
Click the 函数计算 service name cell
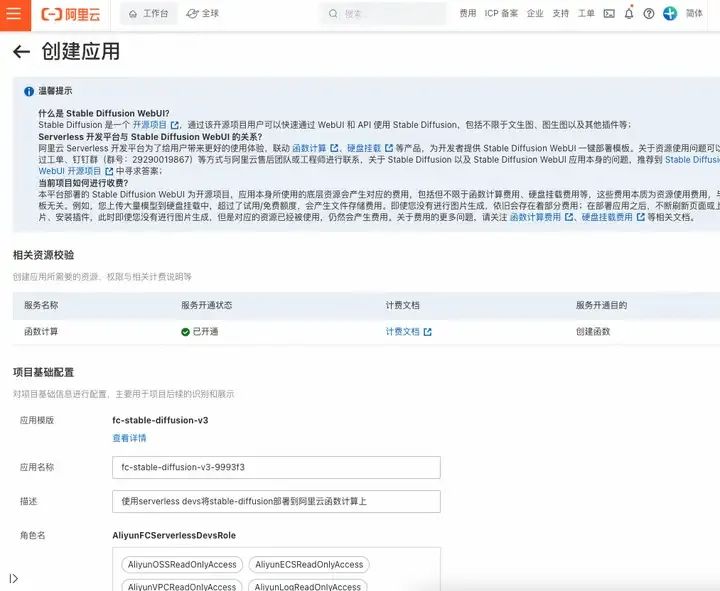pyautogui.click(x=41, y=332)
